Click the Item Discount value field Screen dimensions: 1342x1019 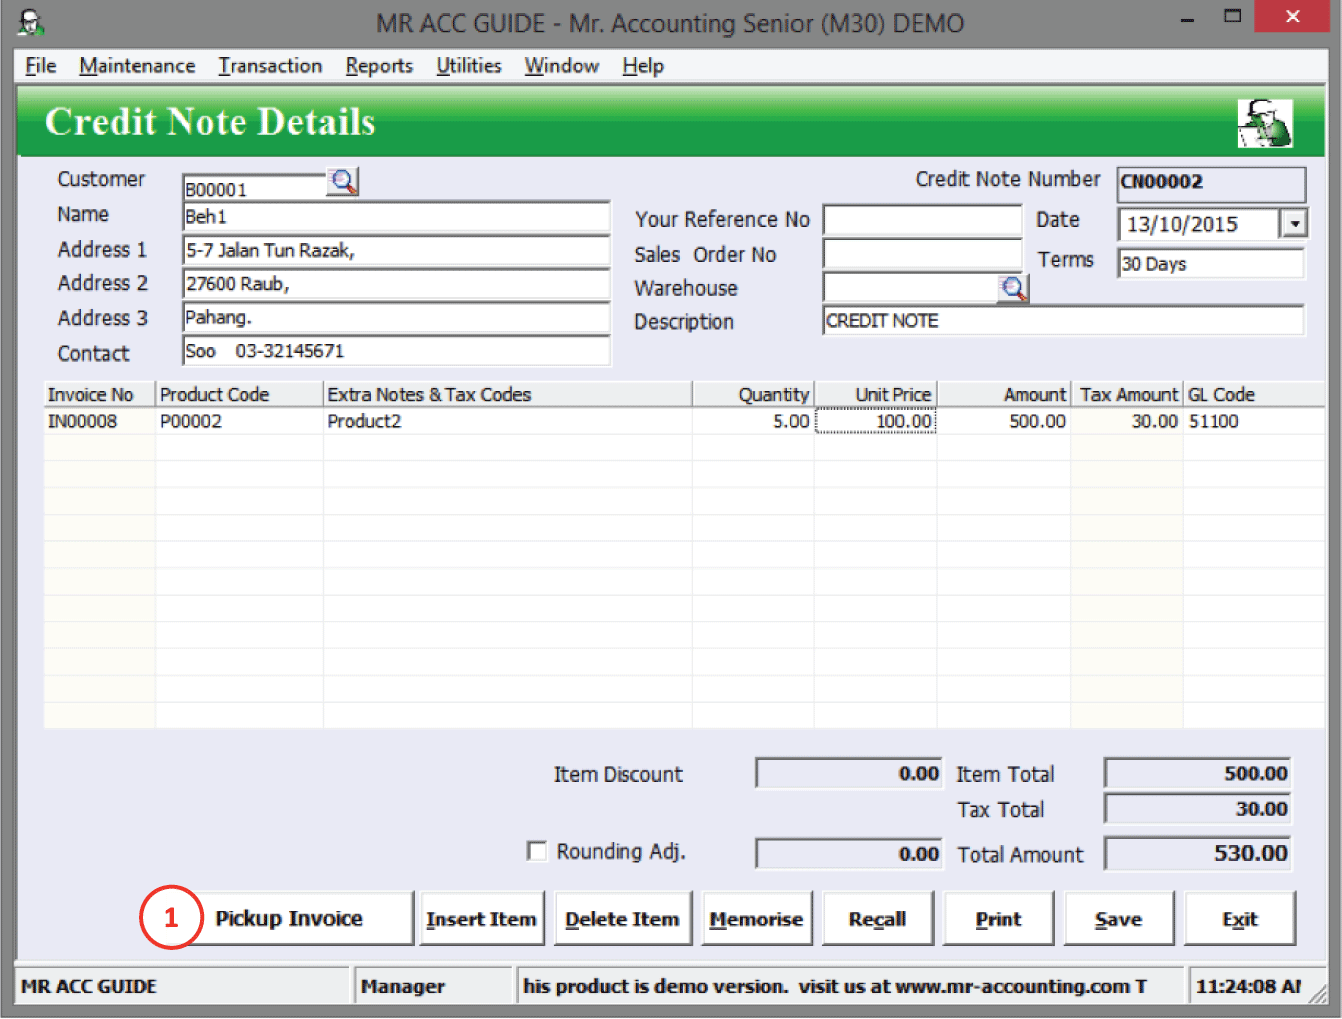coord(849,773)
